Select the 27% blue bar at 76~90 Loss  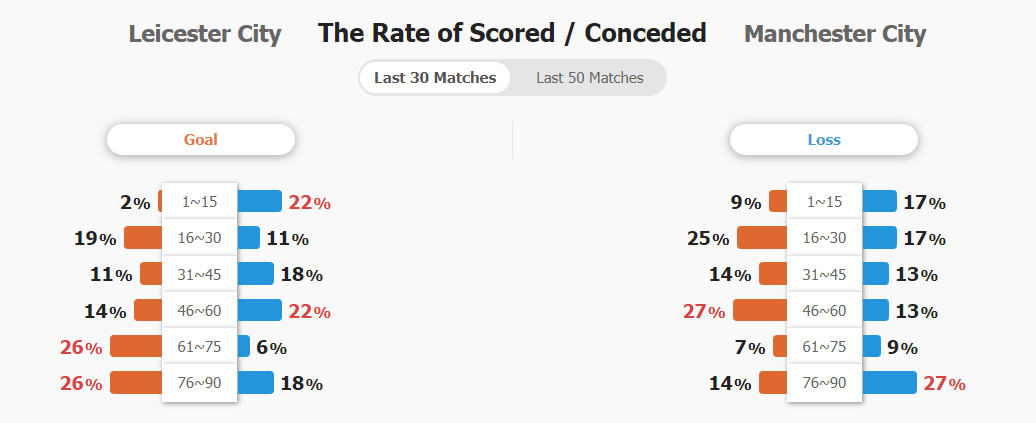tap(889, 383)
